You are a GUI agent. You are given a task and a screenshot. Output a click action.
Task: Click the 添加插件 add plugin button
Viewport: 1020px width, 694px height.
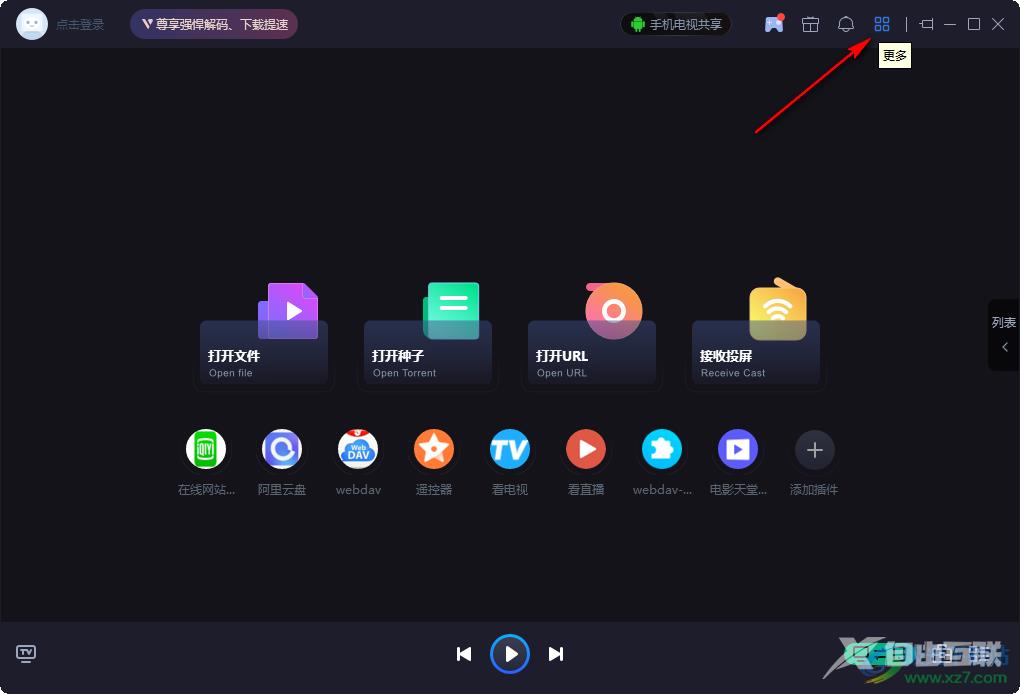point(814,449)
